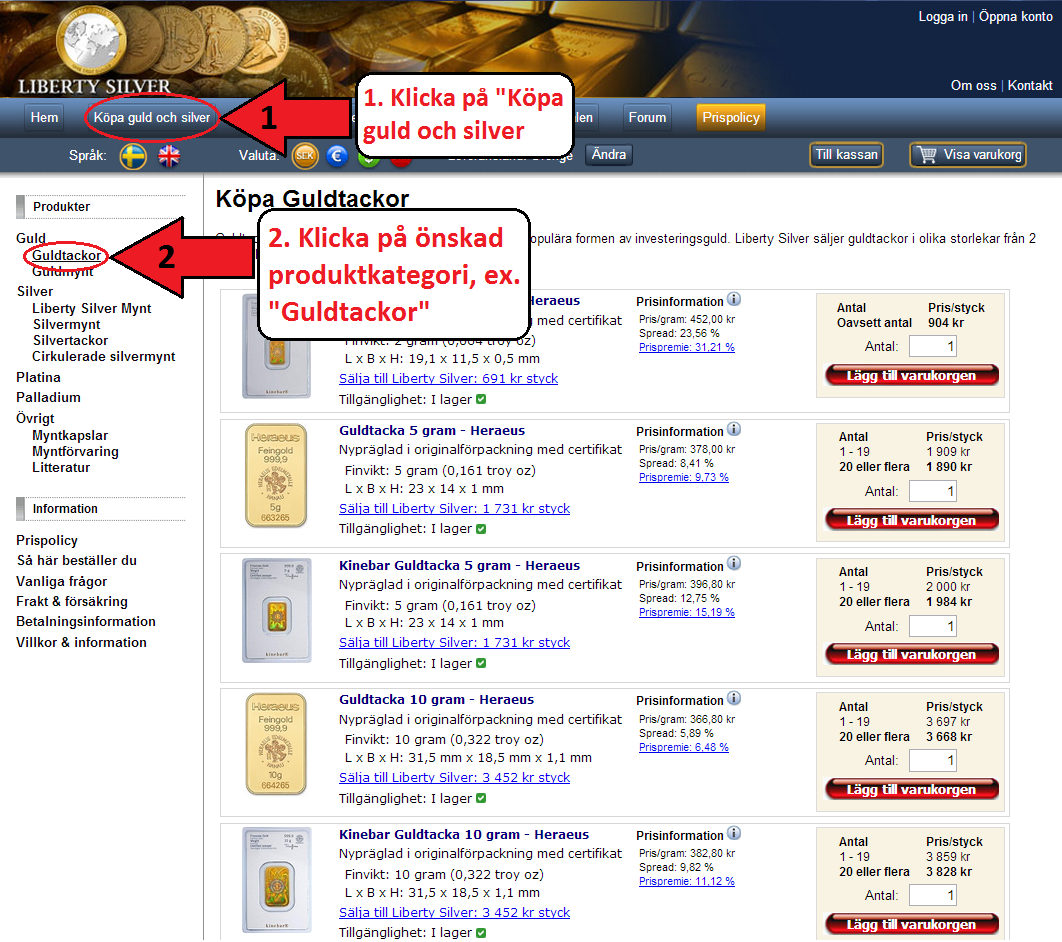Open the Kontakt page

(1029, 85)
